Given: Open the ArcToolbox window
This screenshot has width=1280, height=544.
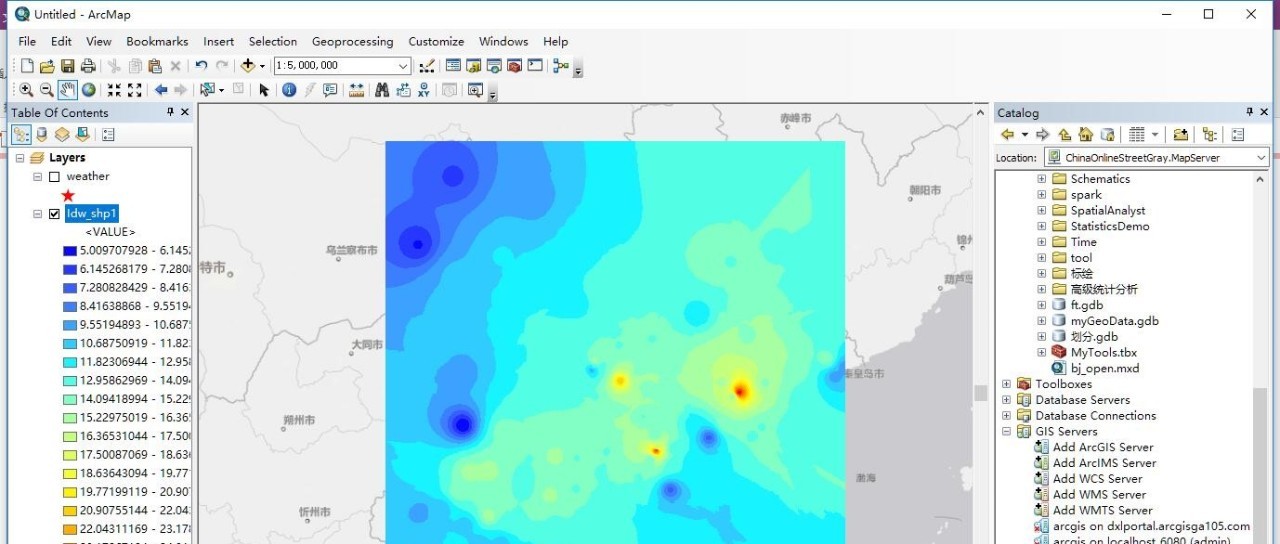Looking at the screenshot, I should [514, 66].
